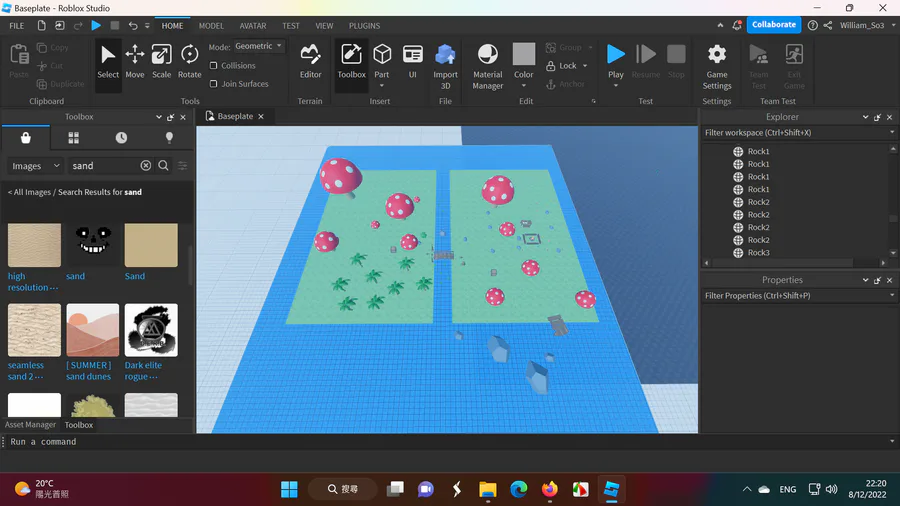900x506 pixels.
Task: Switch to Asset Manager bottom tab
Action: tap(30, 425)
